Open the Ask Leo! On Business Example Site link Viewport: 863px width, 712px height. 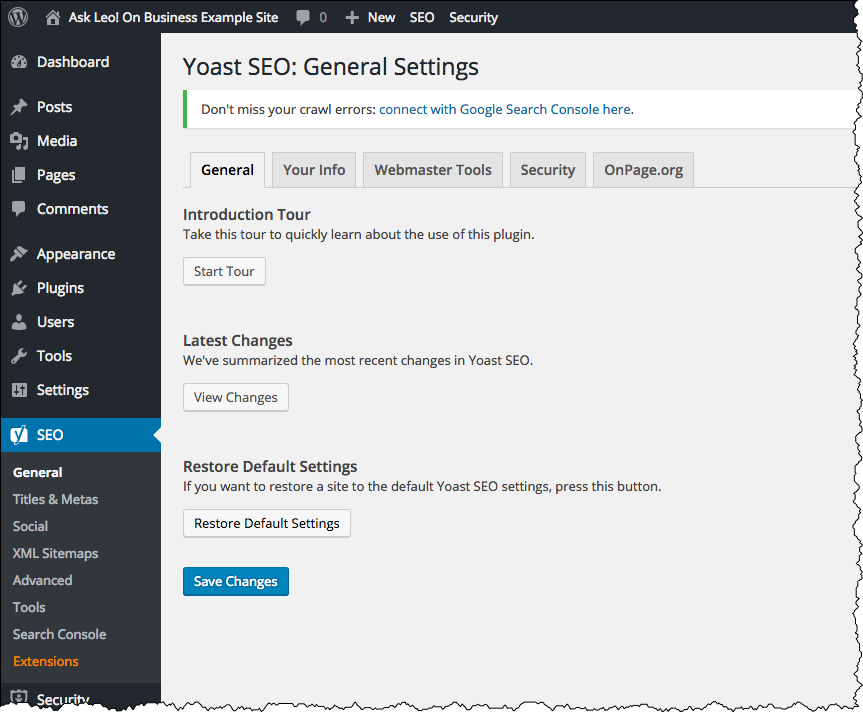click(173, 18)
